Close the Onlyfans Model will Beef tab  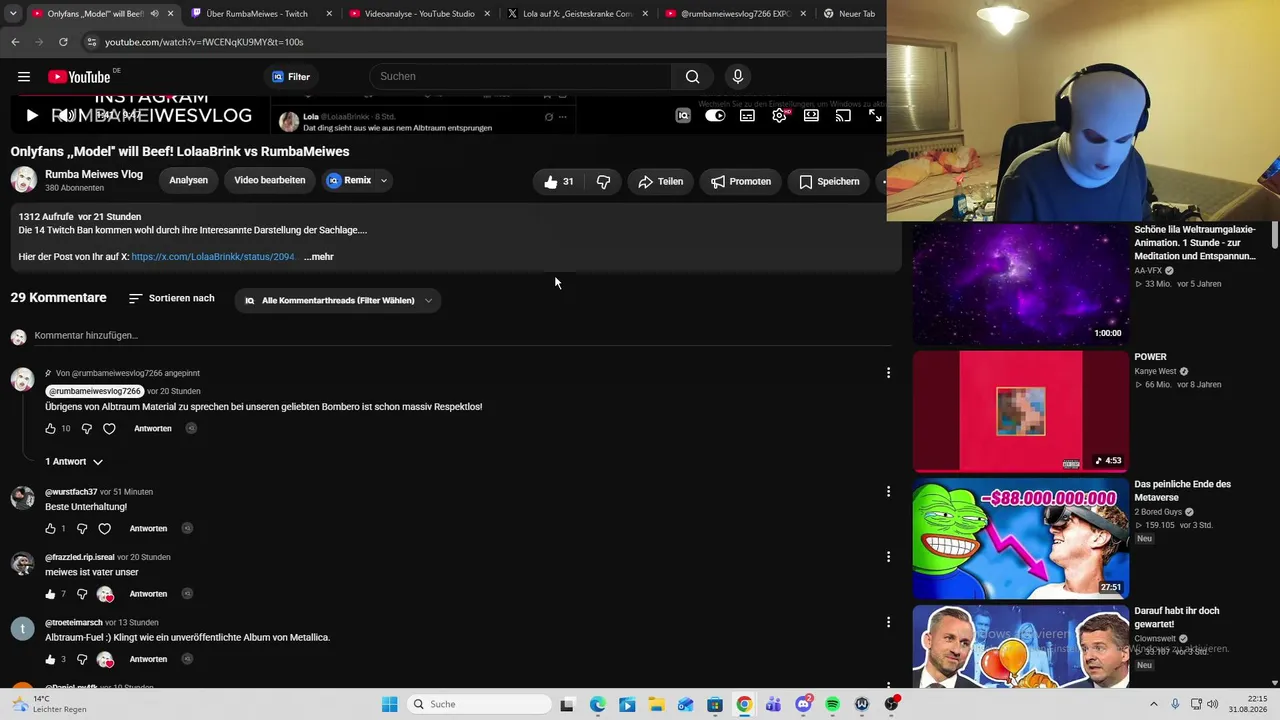pos(171,14)
